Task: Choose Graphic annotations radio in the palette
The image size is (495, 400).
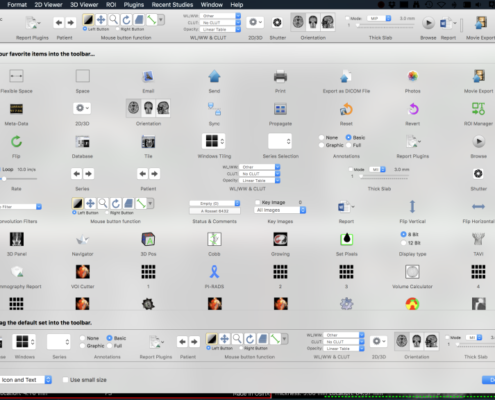Action: [x=322, y=145]
